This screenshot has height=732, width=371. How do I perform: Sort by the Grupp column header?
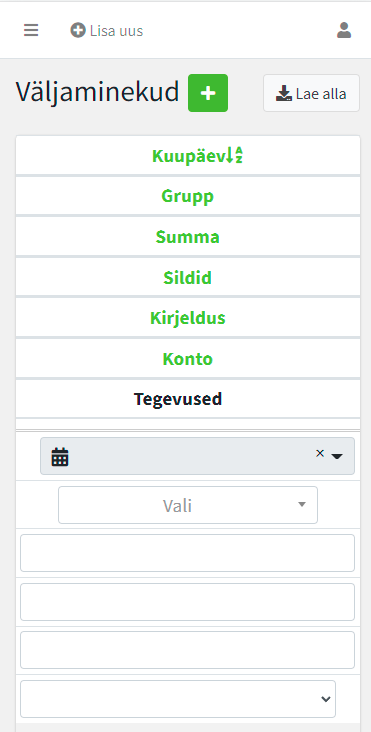(x=188, y=196)
